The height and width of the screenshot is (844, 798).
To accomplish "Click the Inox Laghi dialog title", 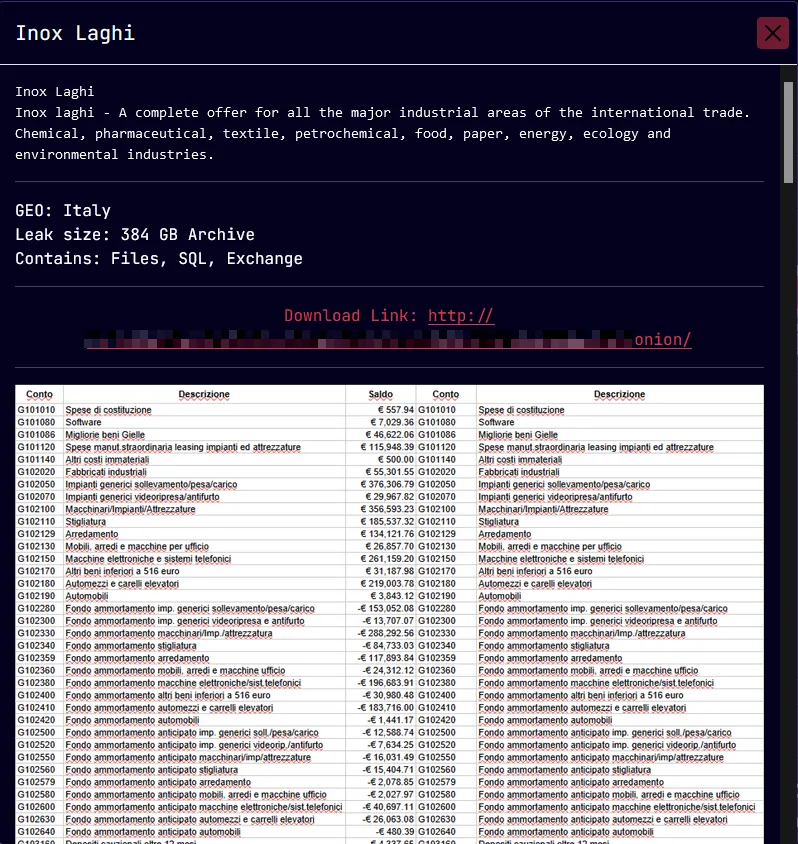I will point(75,33).
